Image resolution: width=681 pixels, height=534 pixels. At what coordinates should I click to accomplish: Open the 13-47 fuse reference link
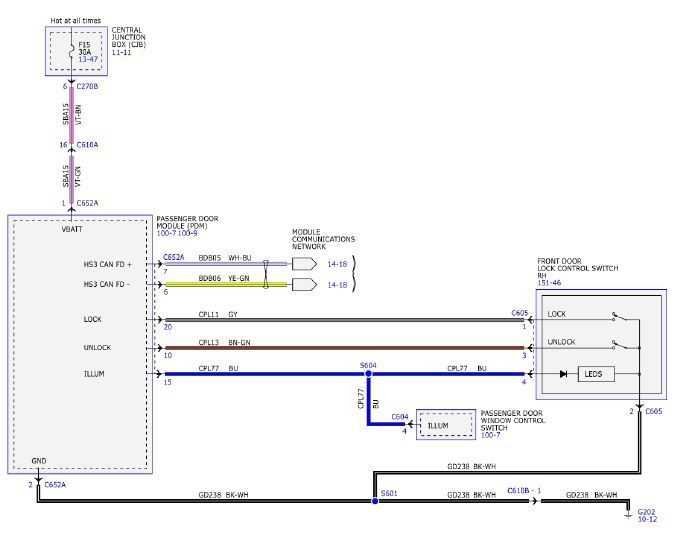click(x=88, y=59)
